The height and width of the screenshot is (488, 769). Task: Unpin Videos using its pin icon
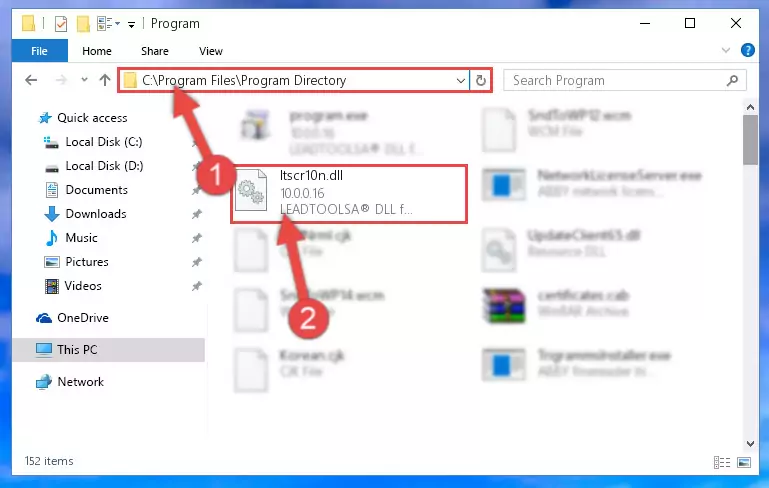tap(197, 286)
